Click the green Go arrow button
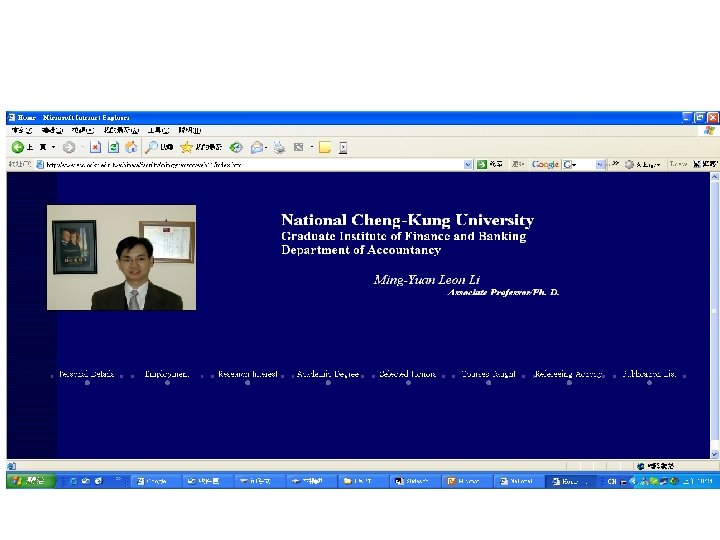 click(x=482, y=164)
